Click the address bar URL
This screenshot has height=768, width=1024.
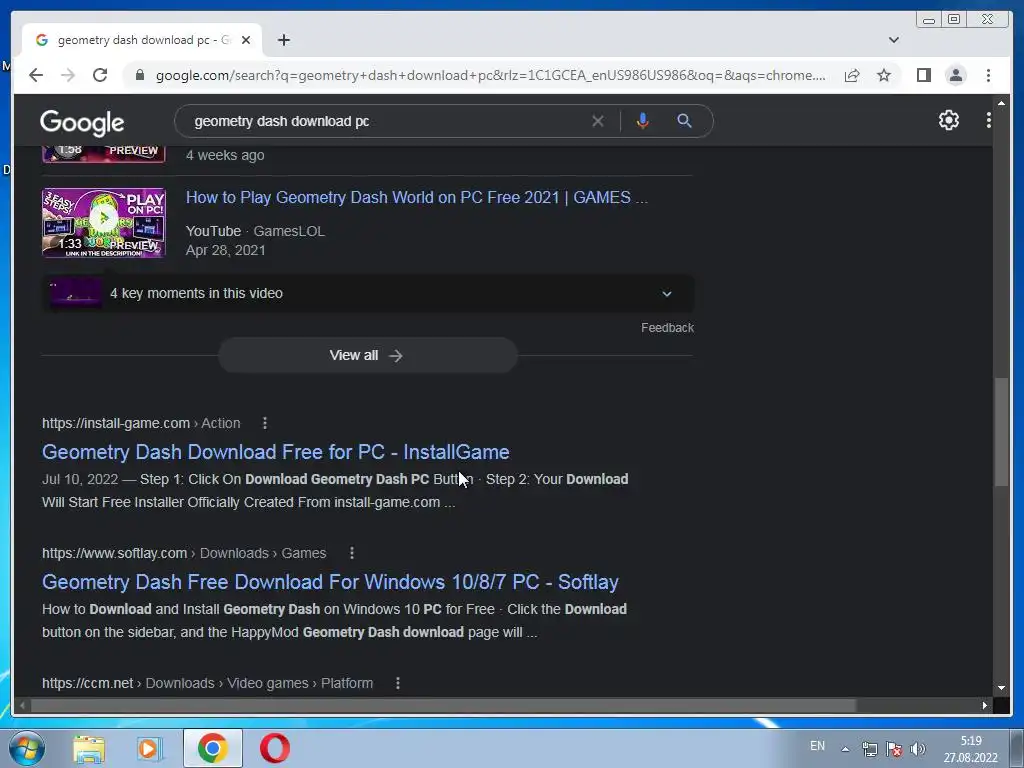[x=490, y=75]
